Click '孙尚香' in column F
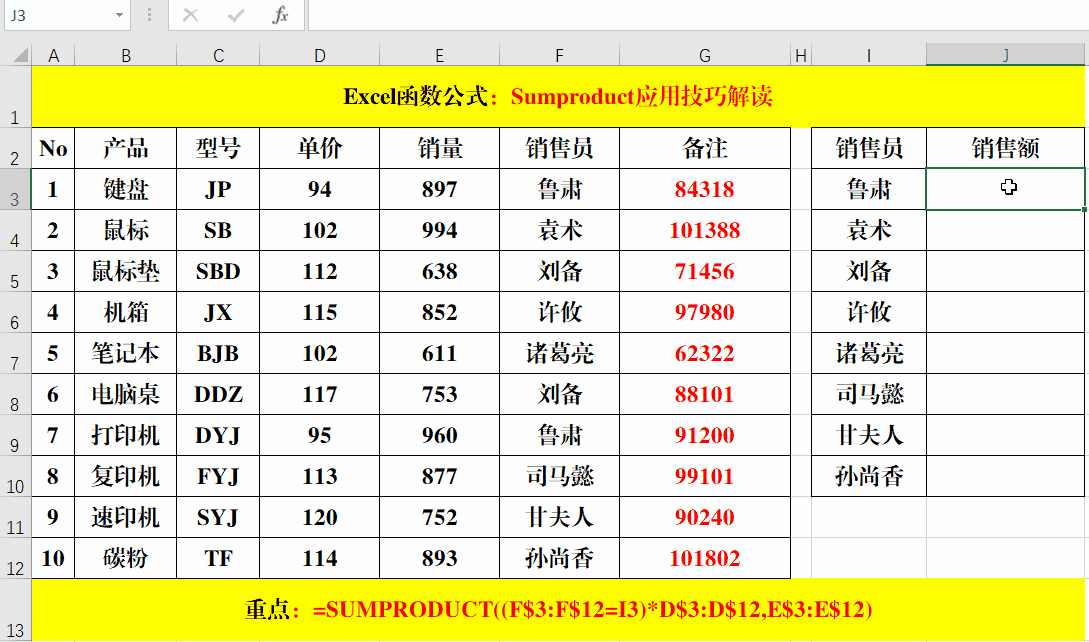1089x642 pixels. pyautogui.click(x=559, y=558)
